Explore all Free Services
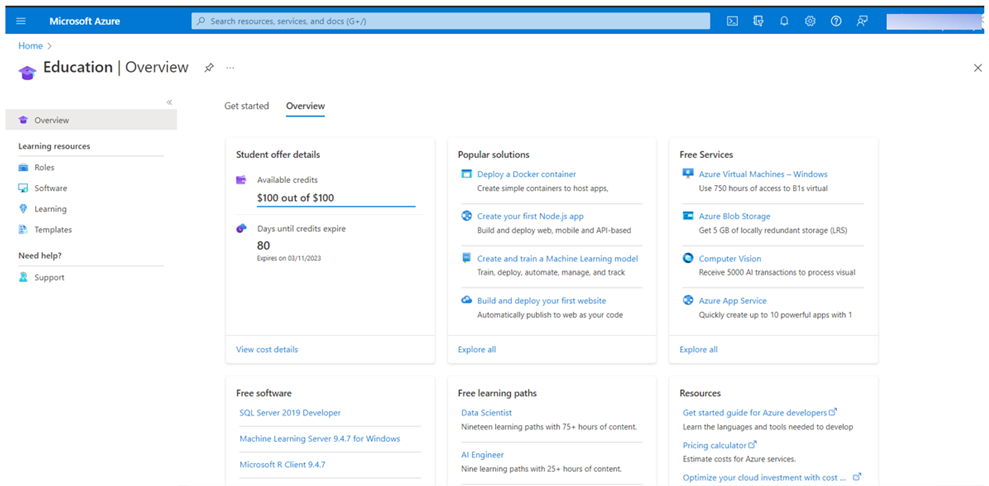Image resolution: width=989 pixels, height=486 pixels. point(698,349)
